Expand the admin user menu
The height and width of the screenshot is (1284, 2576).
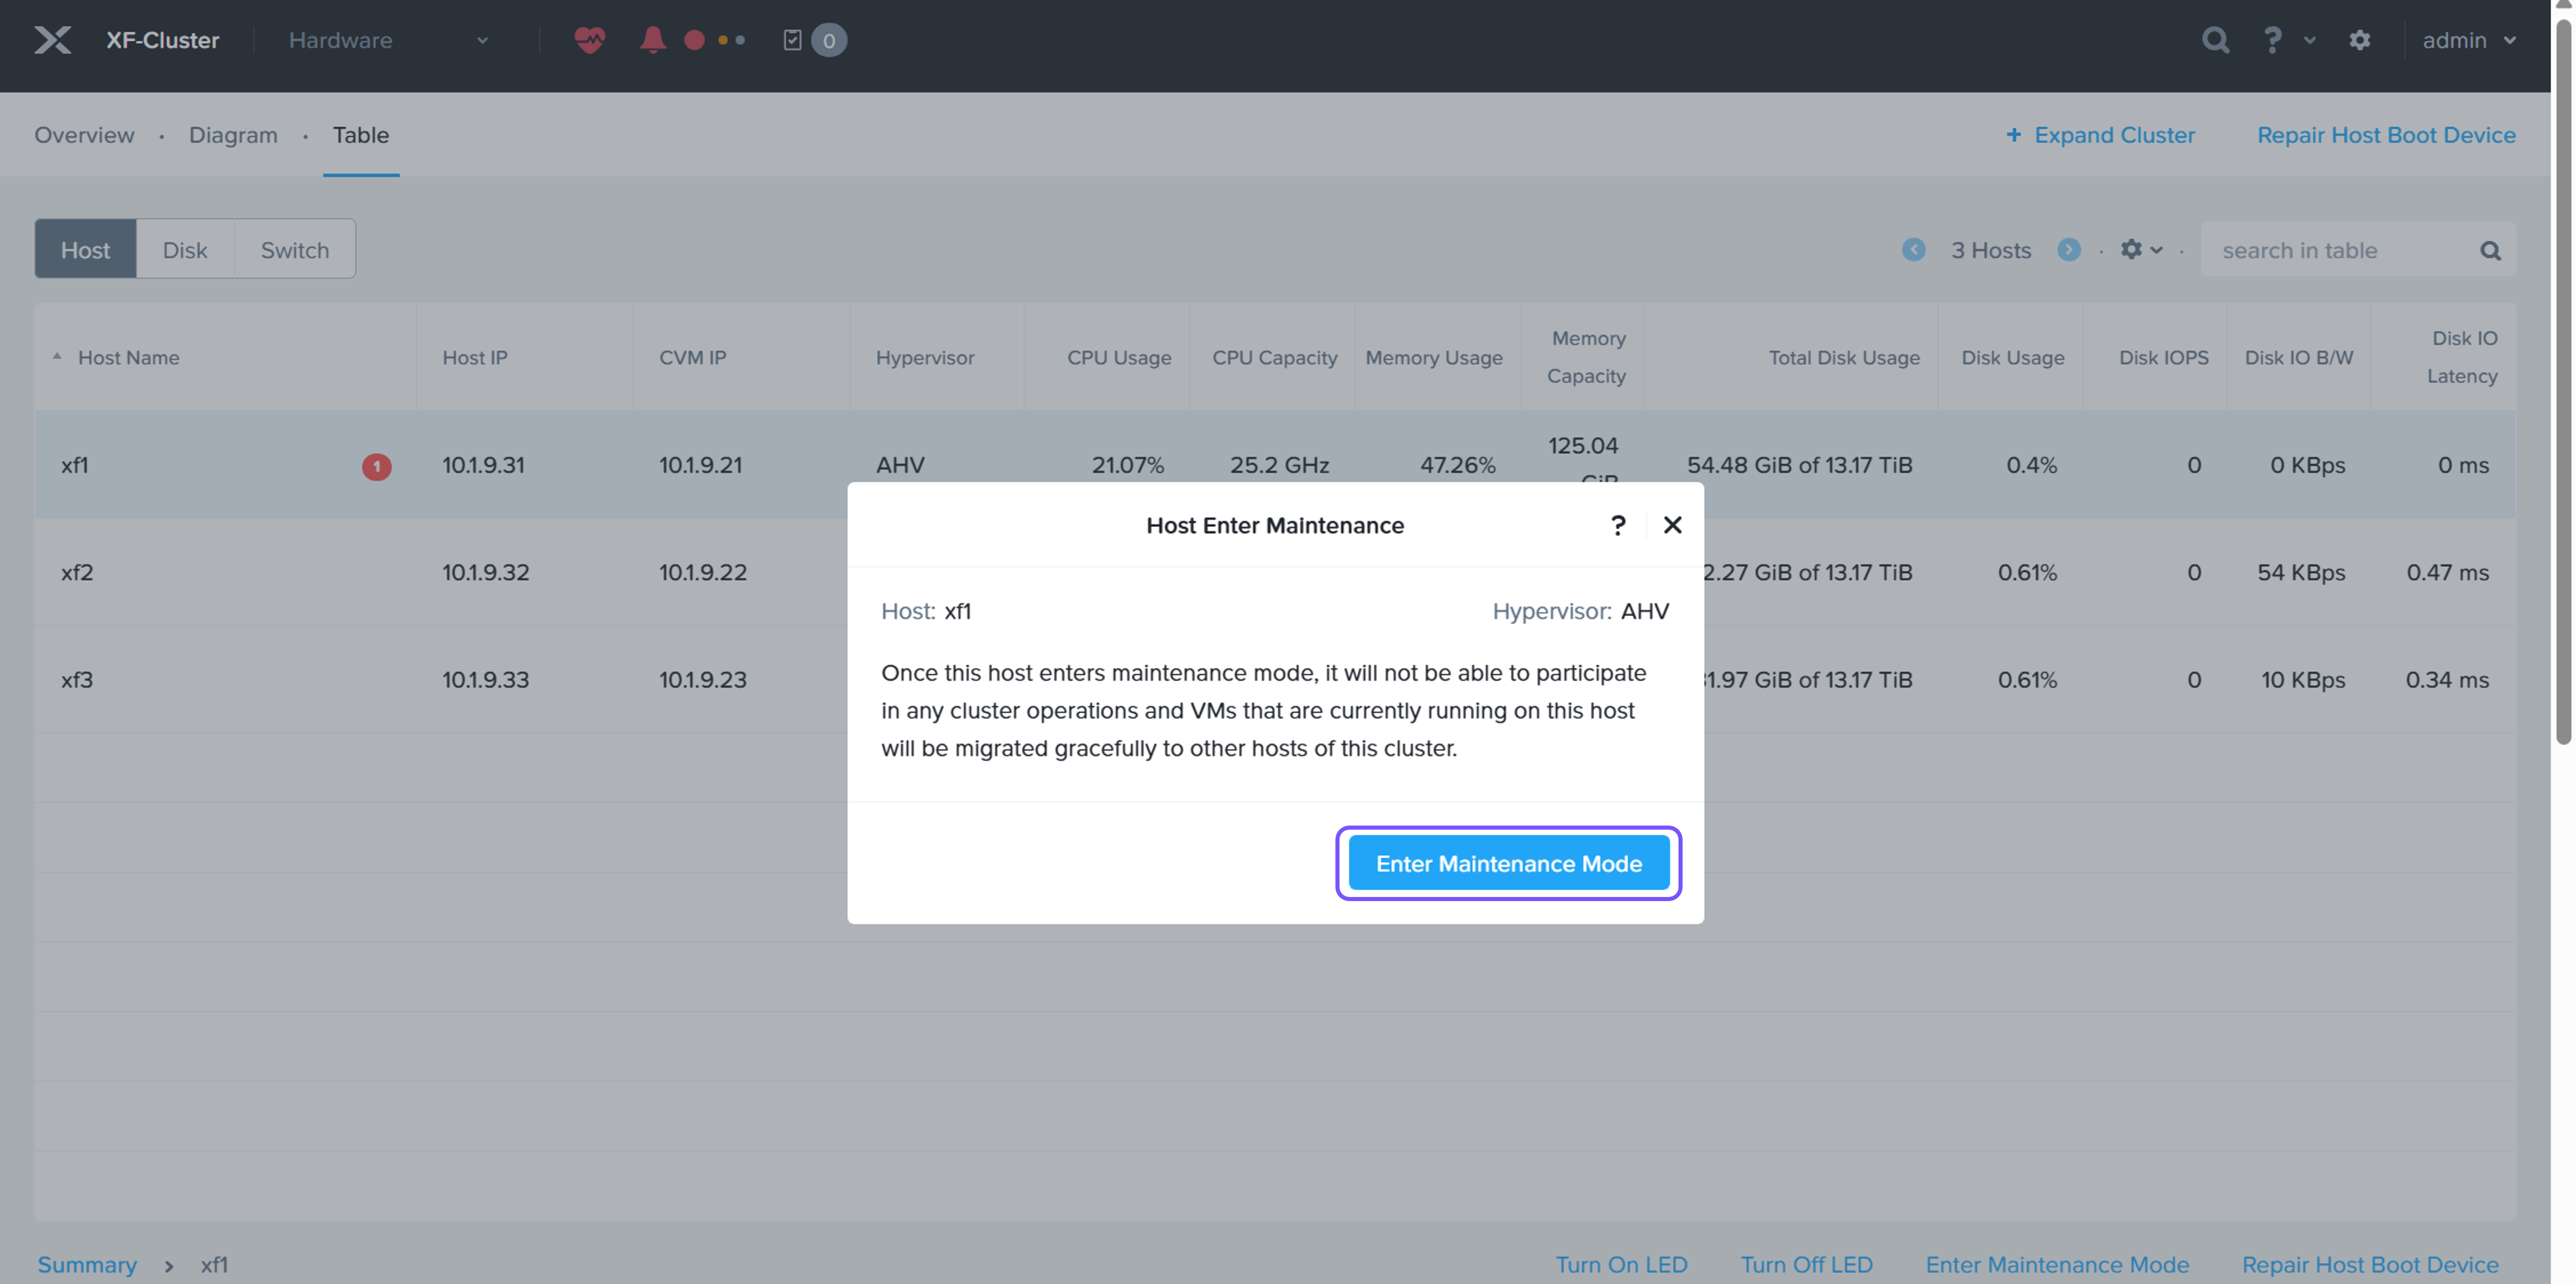pyautogui.click(x=2467, y=40)
